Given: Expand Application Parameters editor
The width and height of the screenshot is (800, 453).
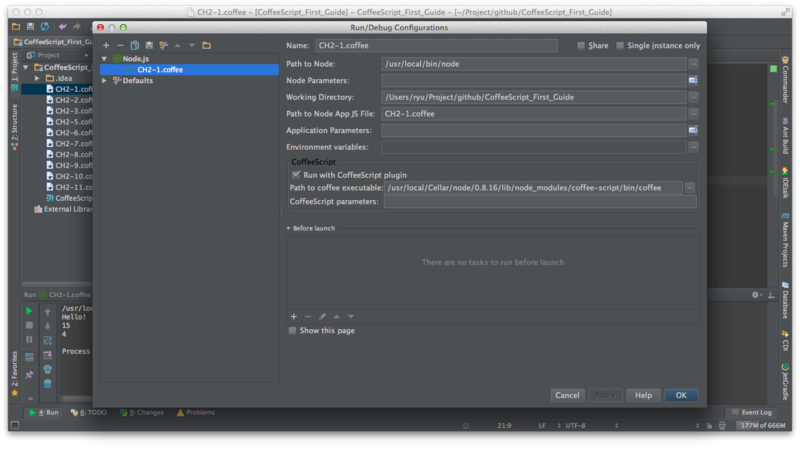Looking at the screenshot, I should pyautogui.click(x=693, y=130).
